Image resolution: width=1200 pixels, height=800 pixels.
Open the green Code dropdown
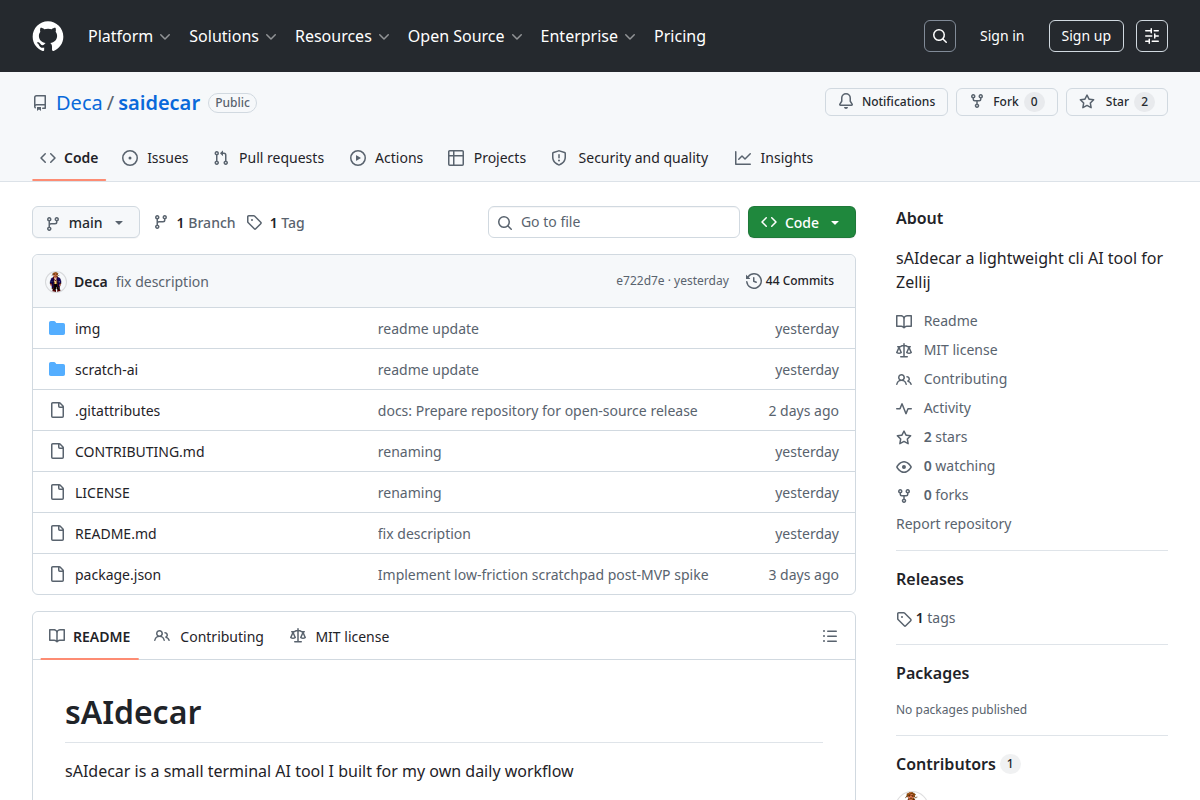[x=802, y=222]
